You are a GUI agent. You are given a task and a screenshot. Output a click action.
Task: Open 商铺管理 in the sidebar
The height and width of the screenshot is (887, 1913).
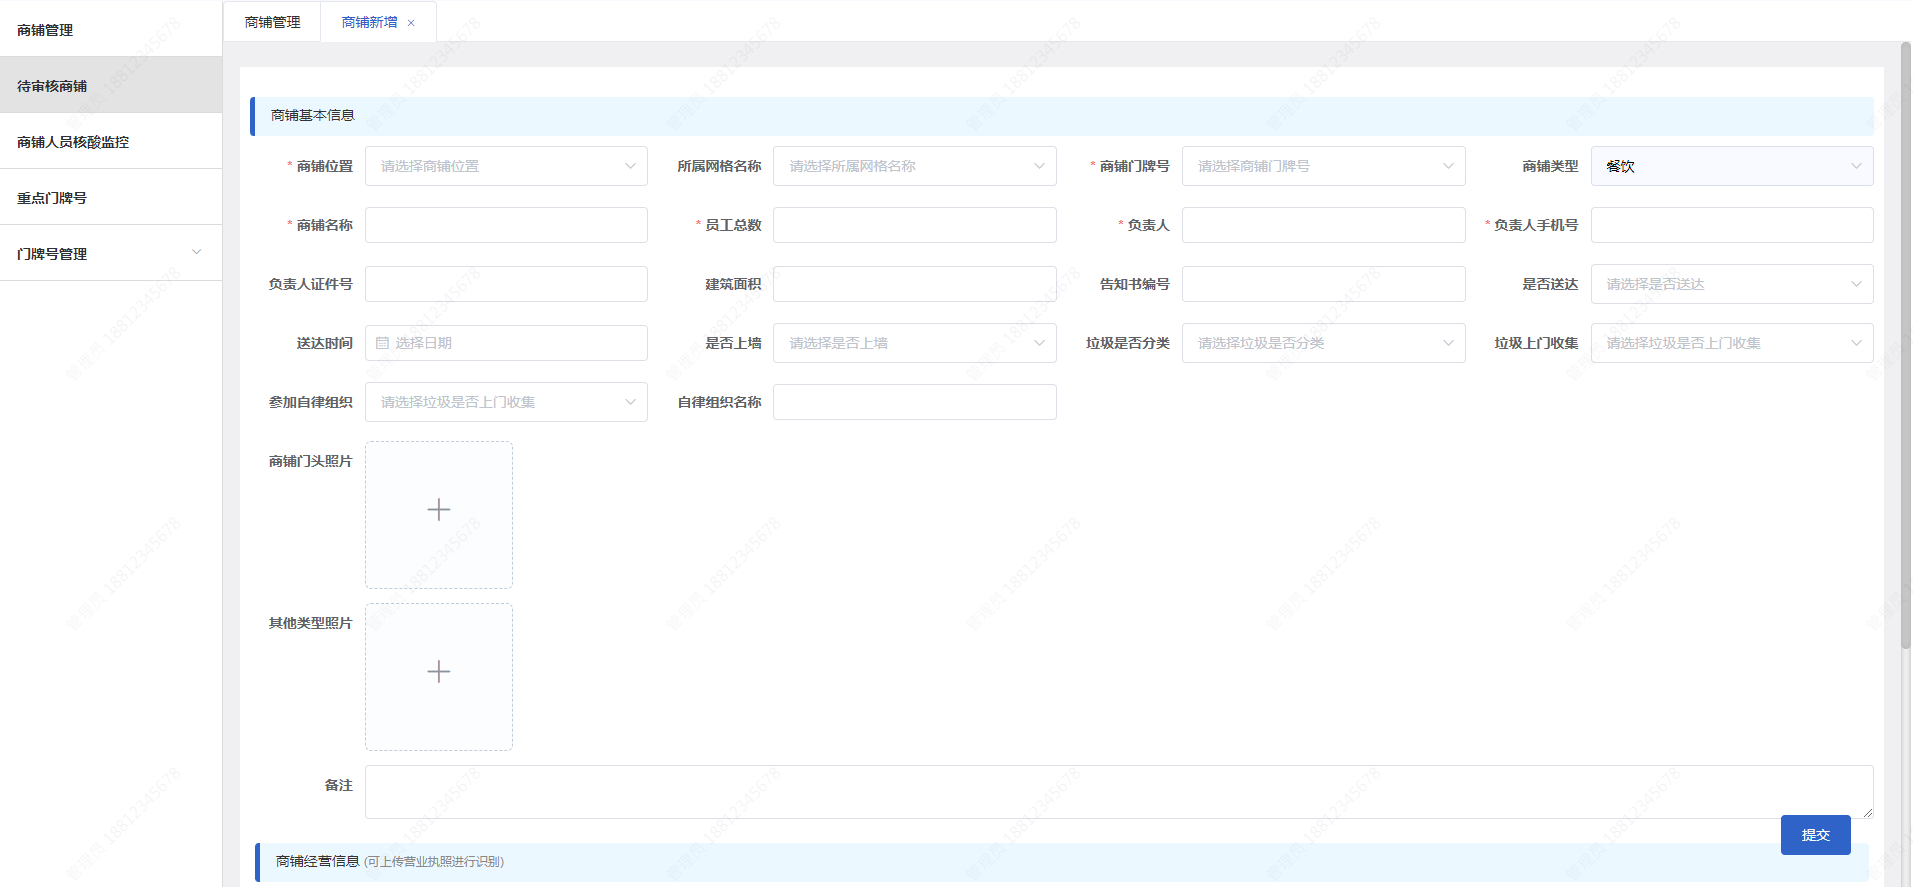[x=111, y=29]
